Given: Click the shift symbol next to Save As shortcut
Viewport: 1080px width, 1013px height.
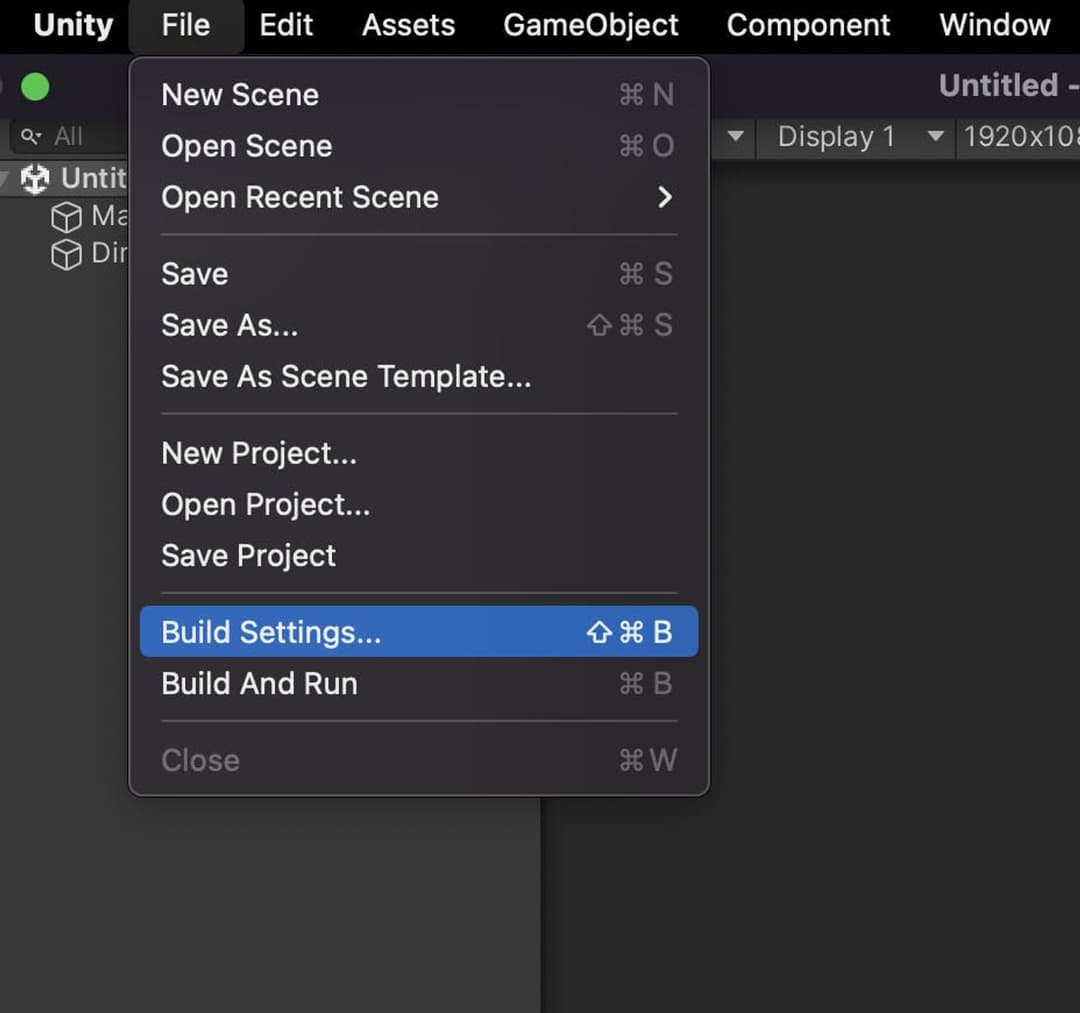Looking at the screenshot, I should 600,325.
